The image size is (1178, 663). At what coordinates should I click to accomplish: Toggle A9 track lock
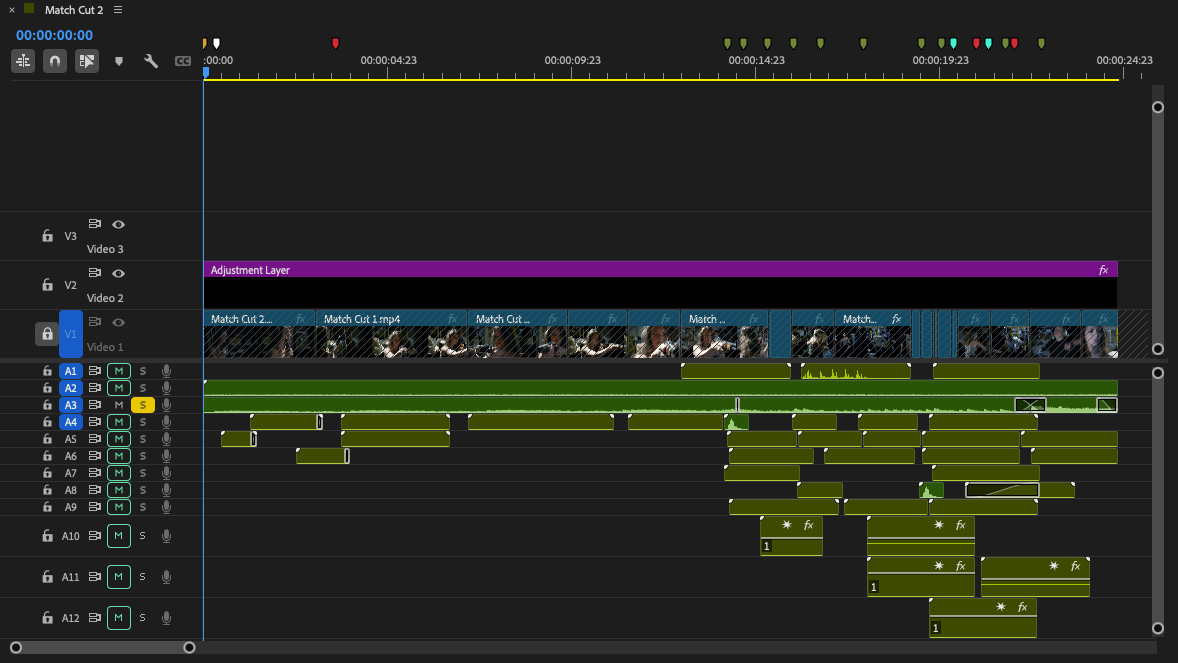click(x=47, y=507)
